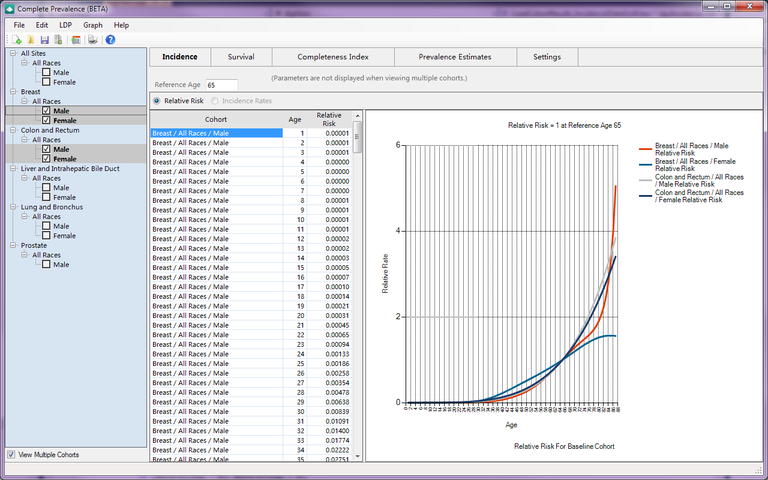Click the Open file toolbar icon
The height and width of the screenshot is (480, 768).
pos(33,40)
